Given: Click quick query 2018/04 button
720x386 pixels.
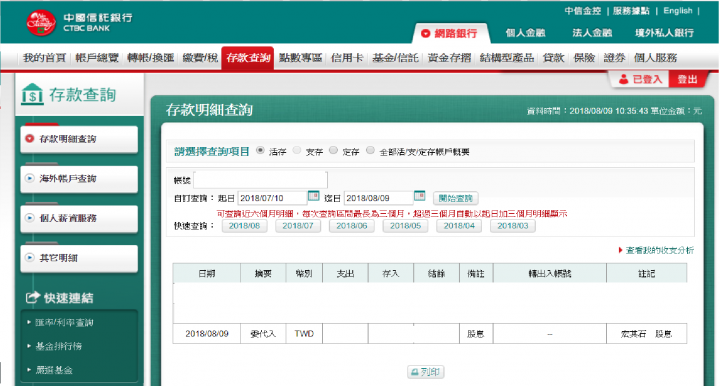Looking at the screenshot, I should (x=459, y=226).
